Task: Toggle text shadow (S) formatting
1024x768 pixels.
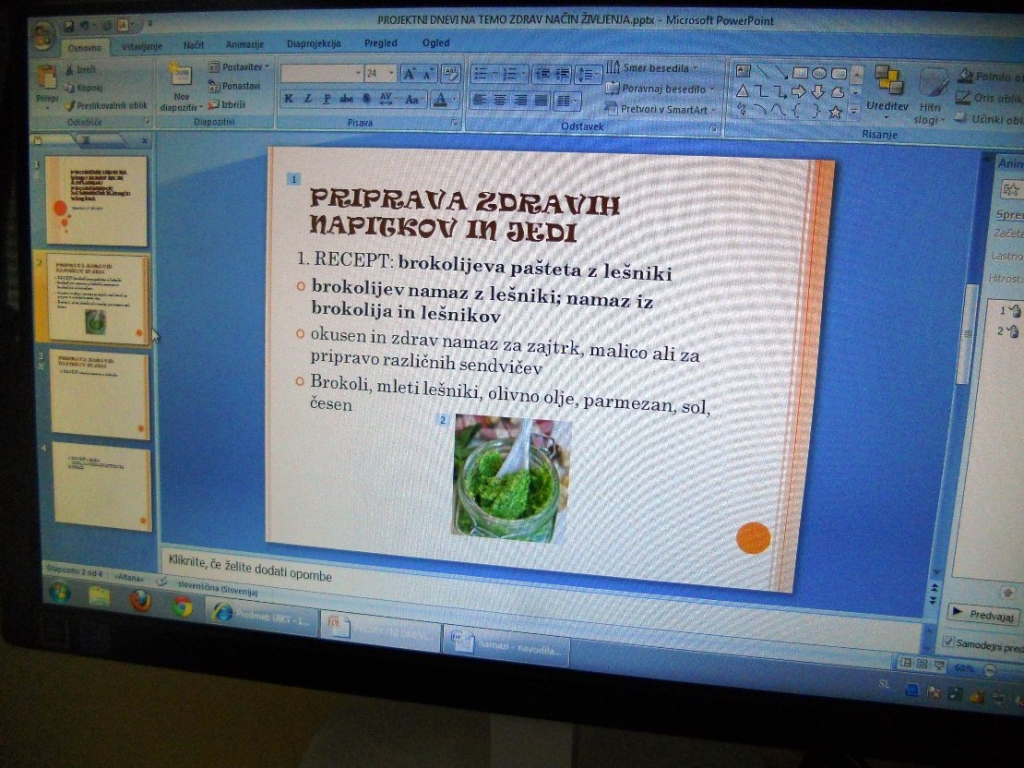Action: click(366, 99)
